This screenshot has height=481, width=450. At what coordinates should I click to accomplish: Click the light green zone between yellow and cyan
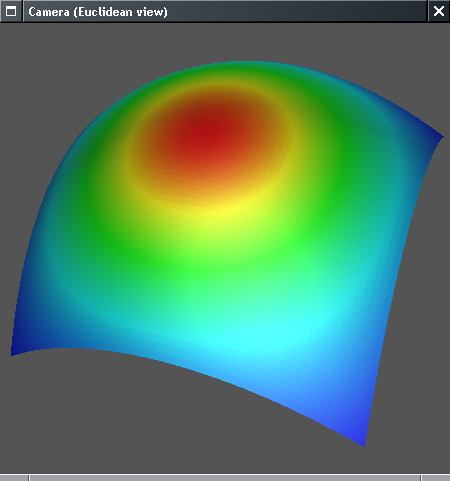(x=200, y=263)
